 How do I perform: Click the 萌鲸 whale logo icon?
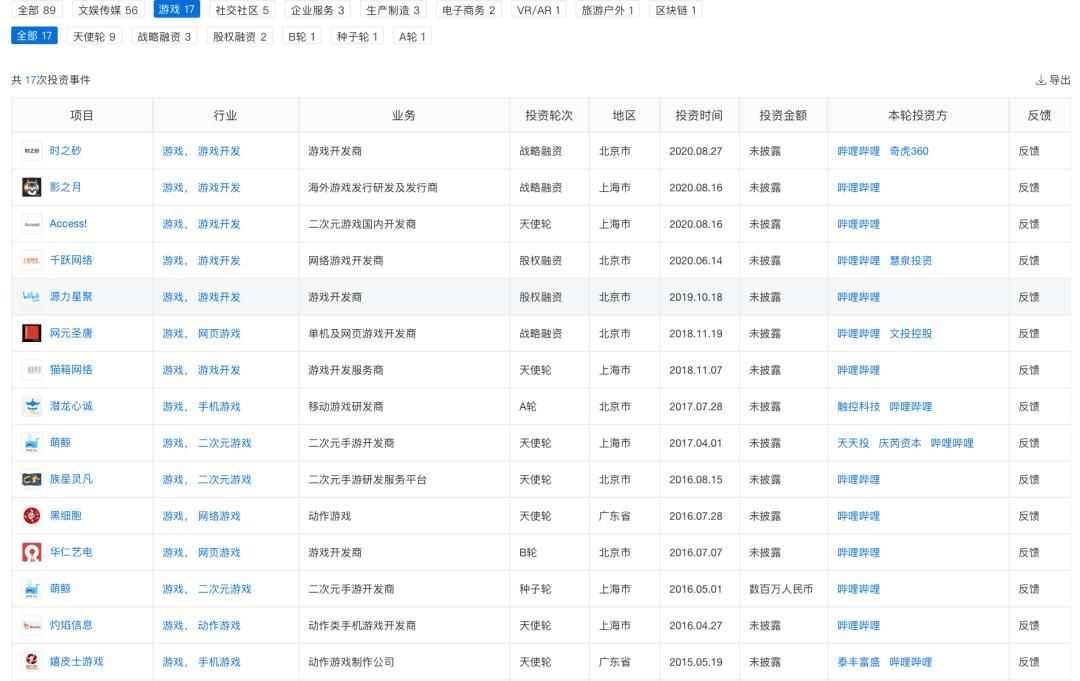click(30, 443)
